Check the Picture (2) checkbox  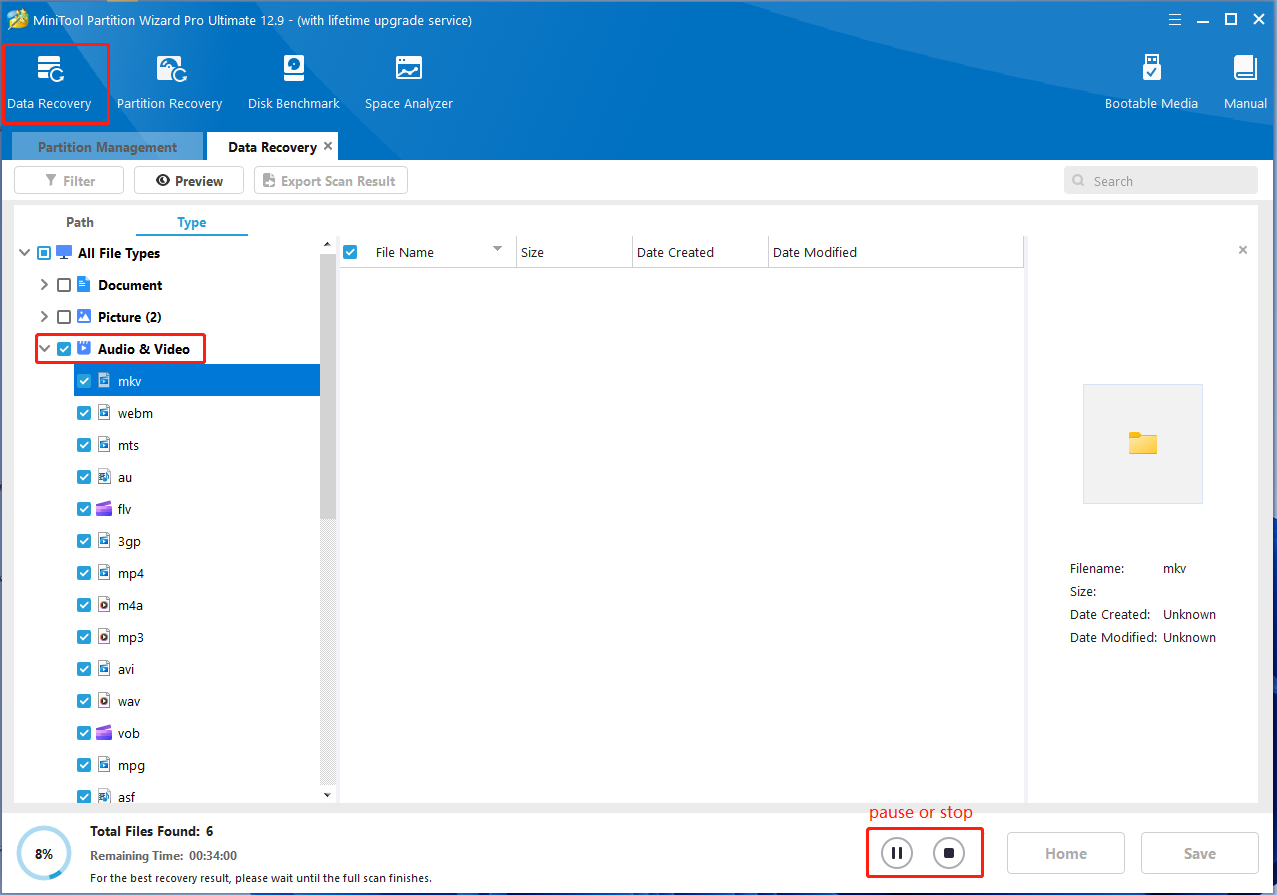[64, 317]
